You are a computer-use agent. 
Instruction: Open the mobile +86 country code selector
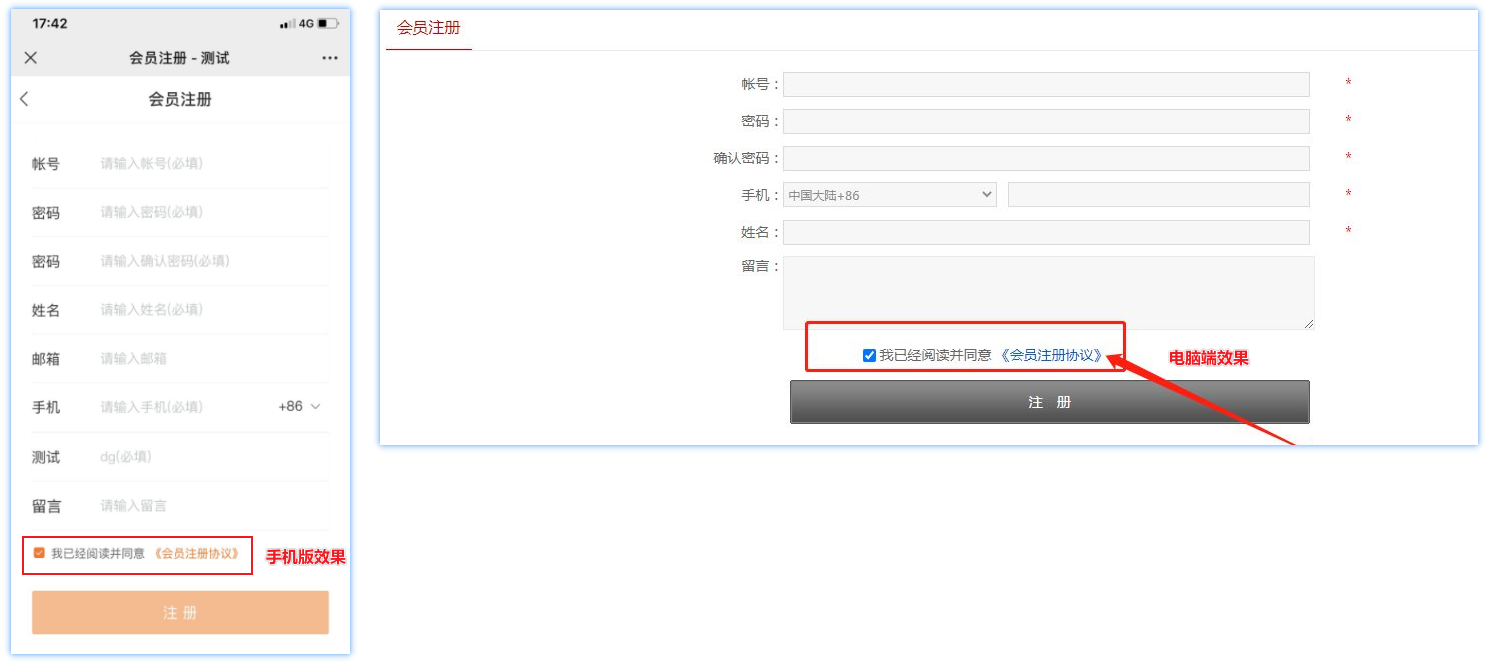(299, 406)
